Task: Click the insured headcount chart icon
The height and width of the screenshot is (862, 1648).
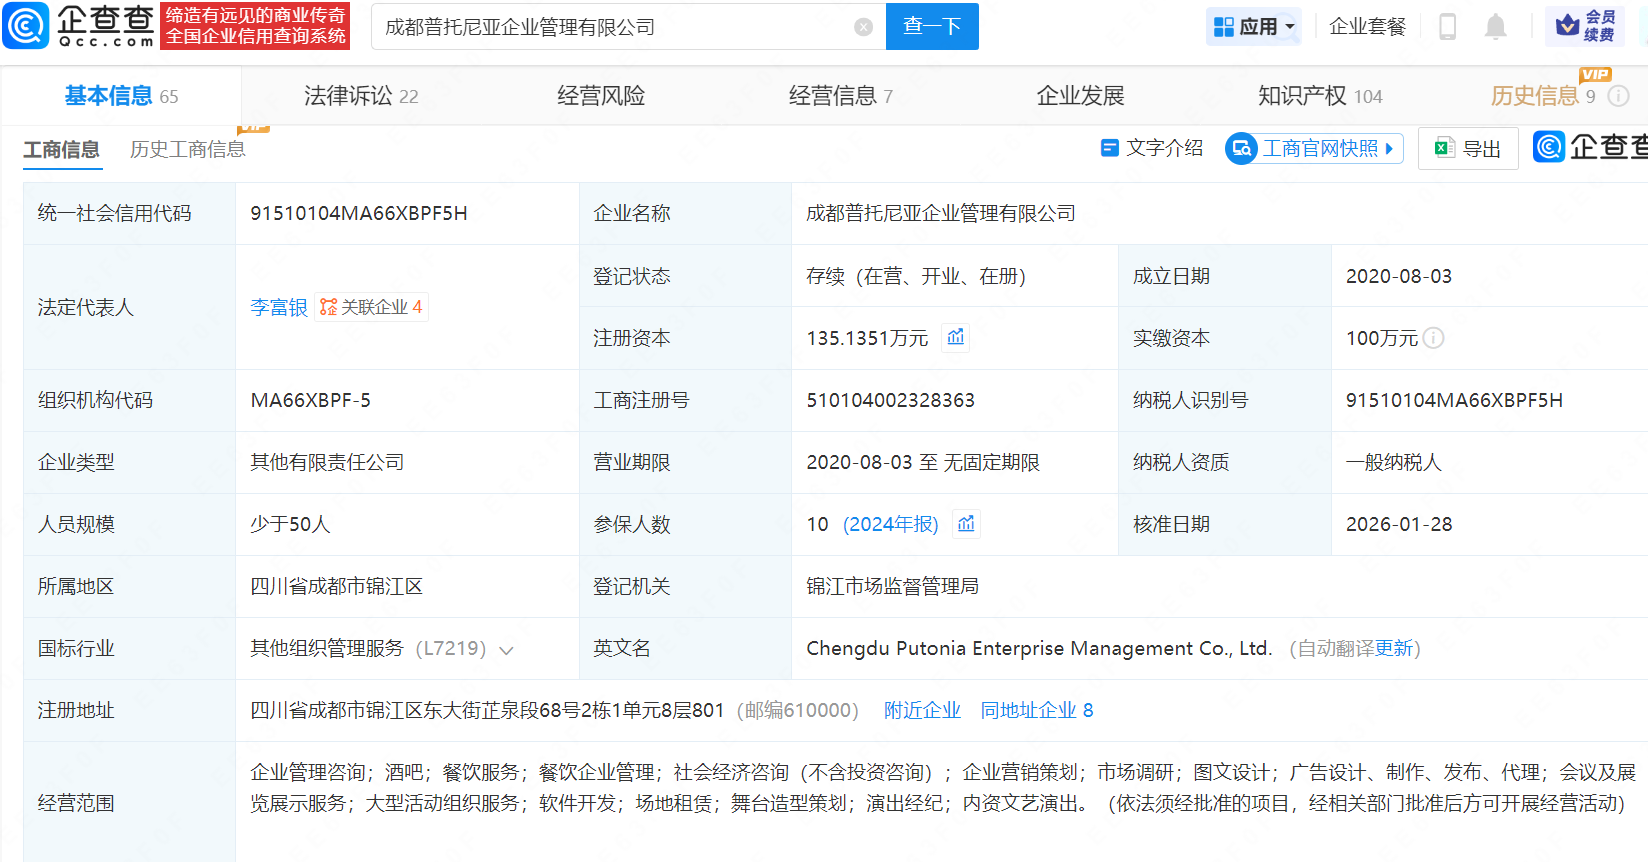Action: (966, 524)
